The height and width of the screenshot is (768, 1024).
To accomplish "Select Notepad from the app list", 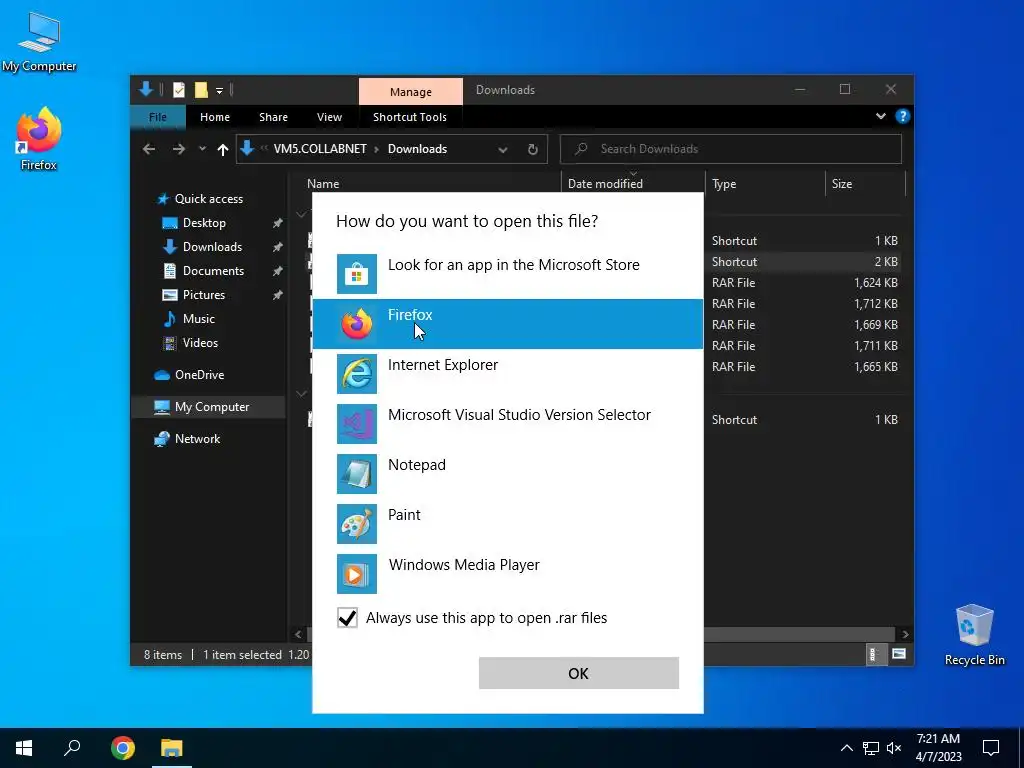I will 507,473.
